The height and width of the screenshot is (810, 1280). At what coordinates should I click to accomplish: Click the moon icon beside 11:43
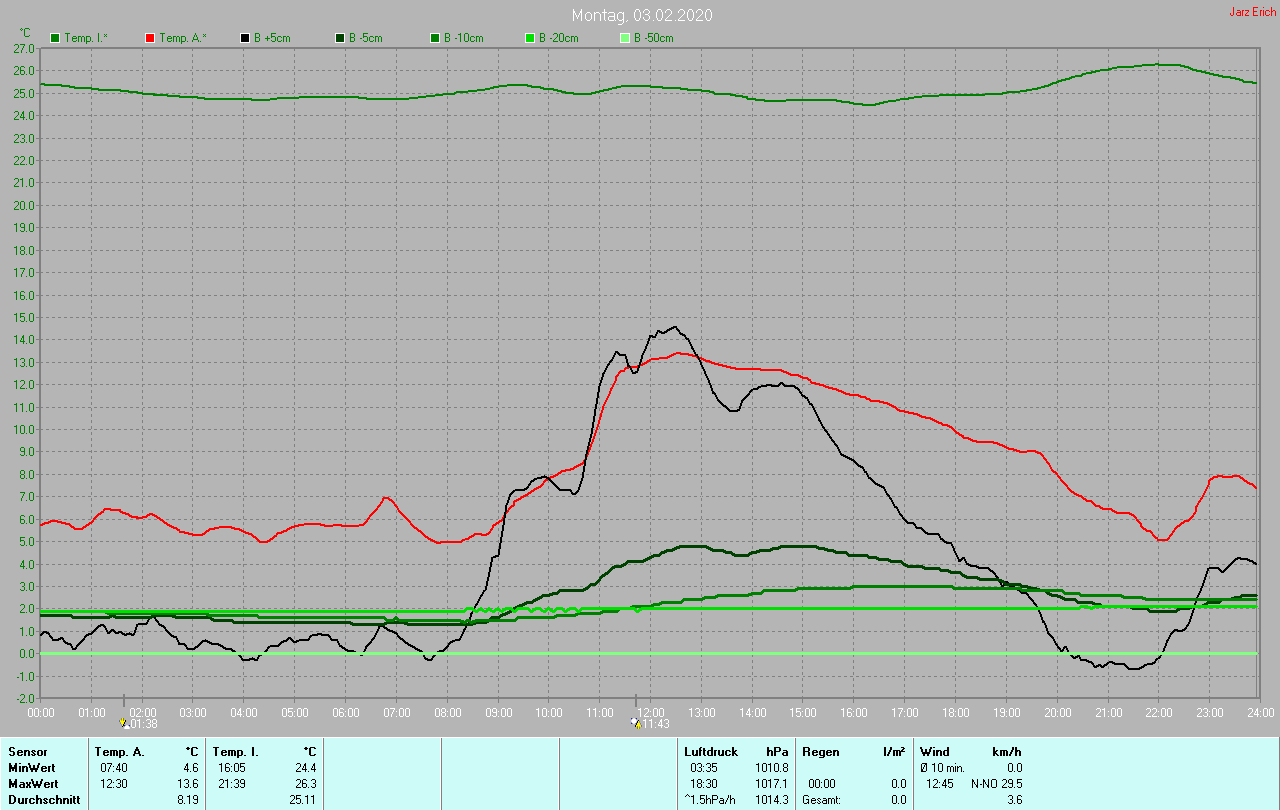pyautogui.click(x=635, y=722)
